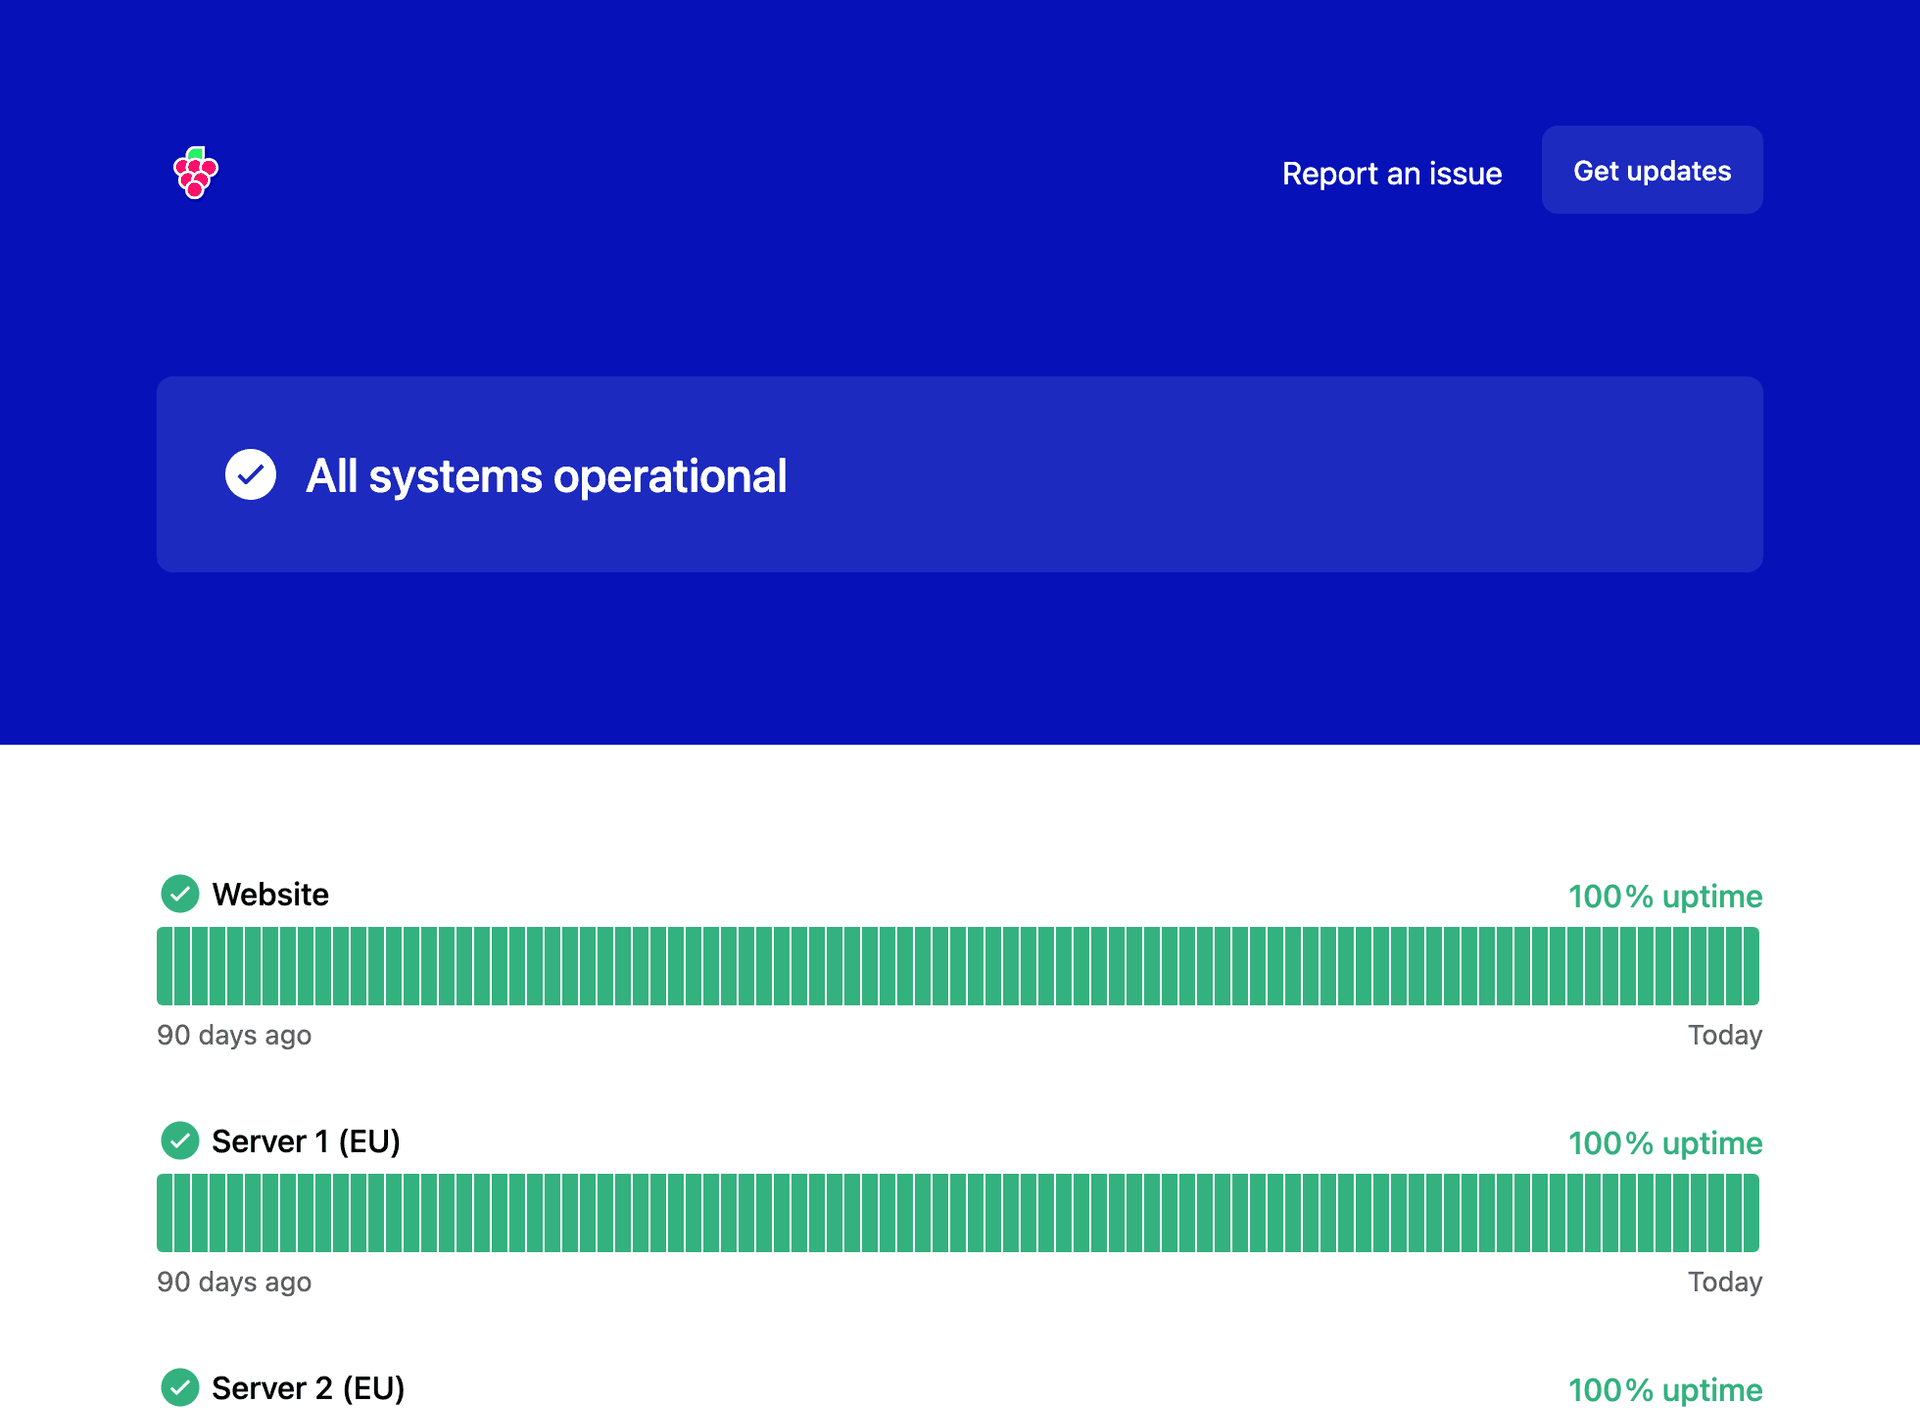Open the Report an issue link
Screen dimensions: 1920x1415
coord(1391,173)
